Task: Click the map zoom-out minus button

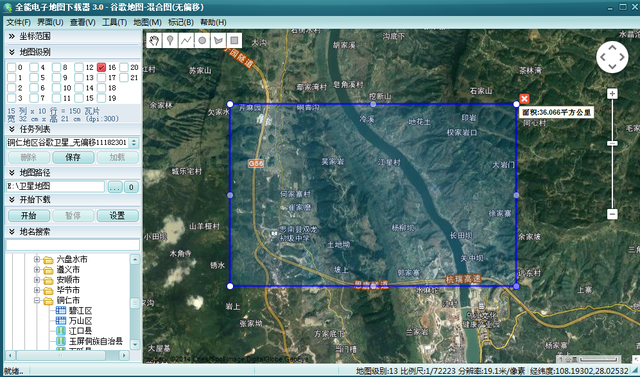Action: point(612,214)
